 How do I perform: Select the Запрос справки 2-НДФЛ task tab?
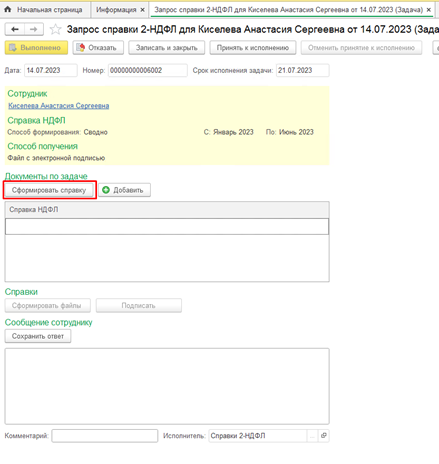pyautogui.click(x=288, y=10)
